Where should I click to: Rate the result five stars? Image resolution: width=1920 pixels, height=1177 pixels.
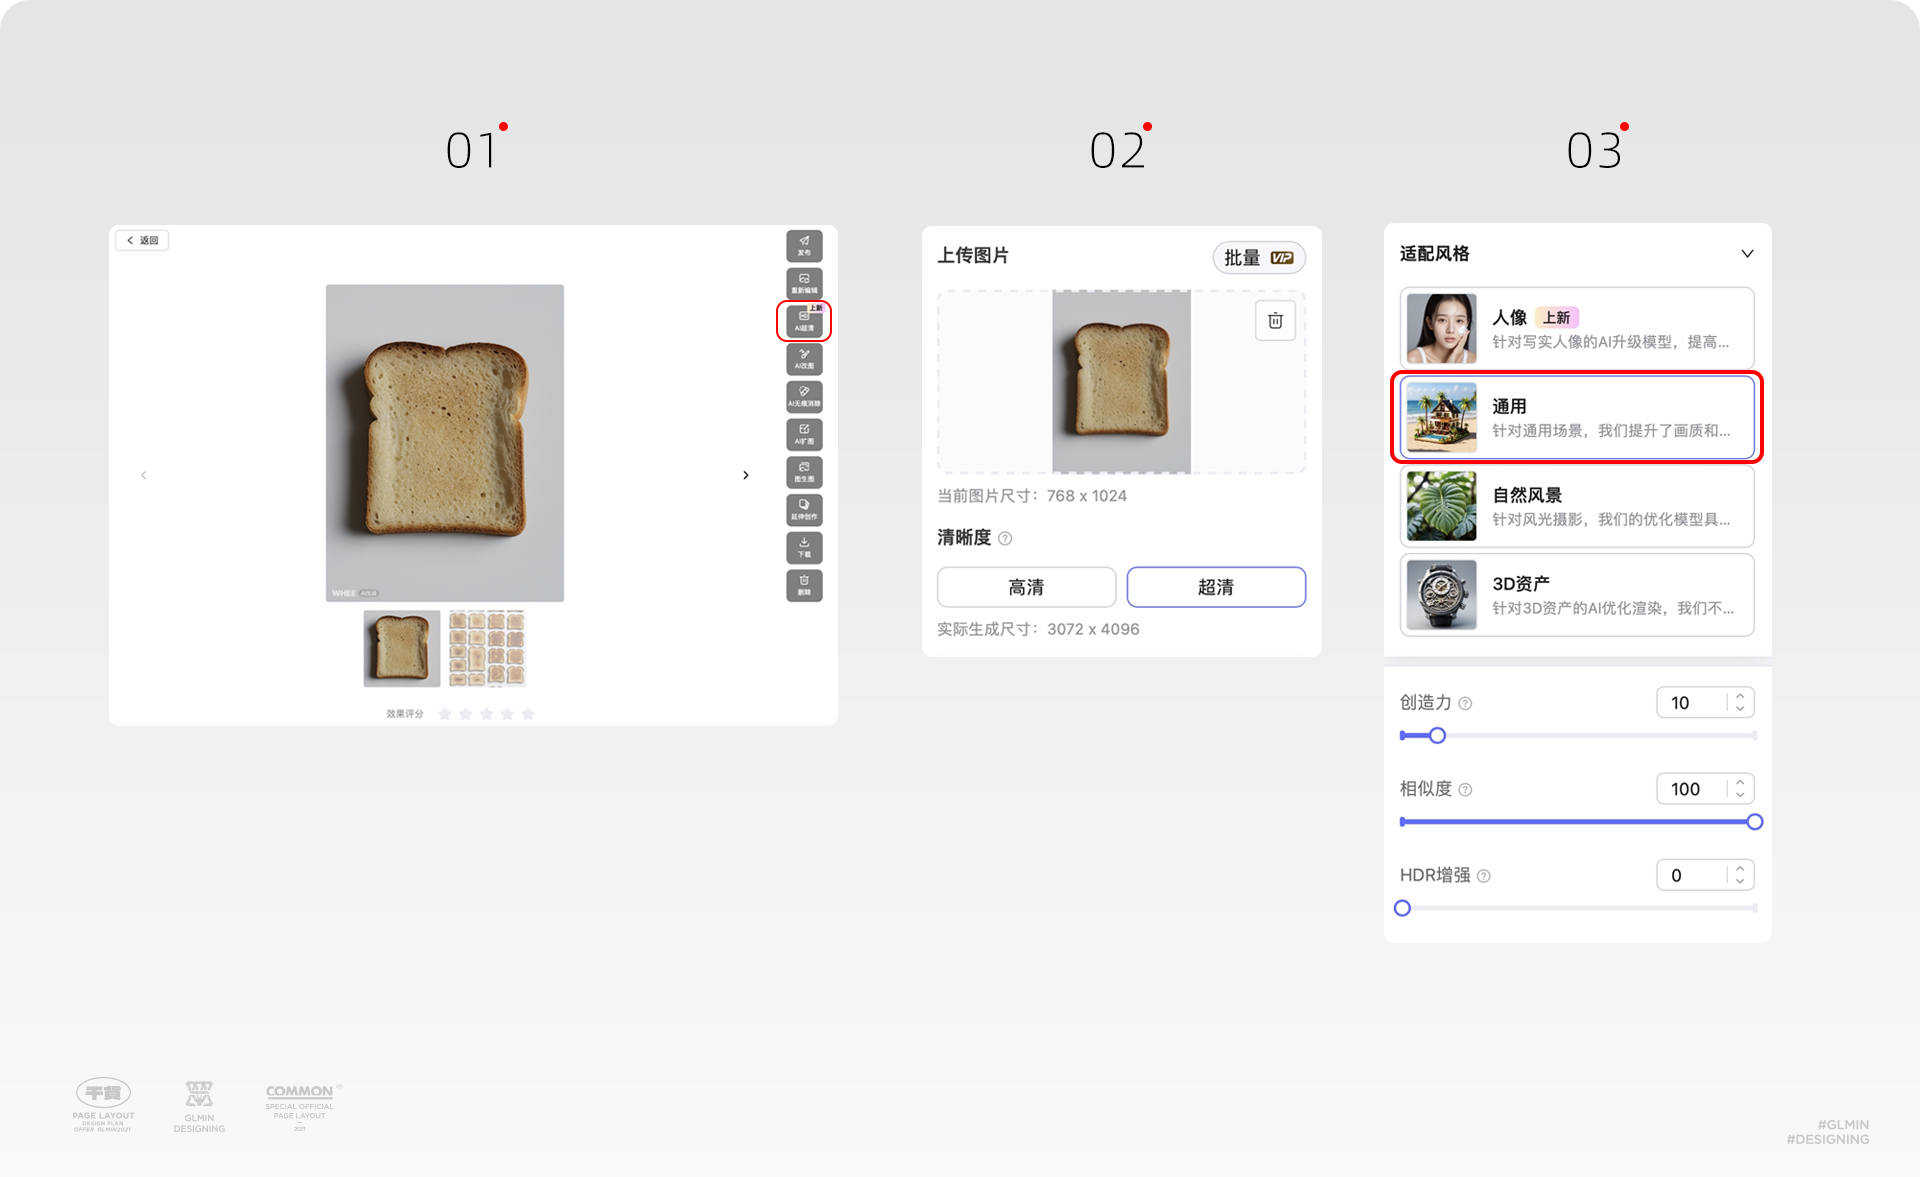[x=528, y=714]
